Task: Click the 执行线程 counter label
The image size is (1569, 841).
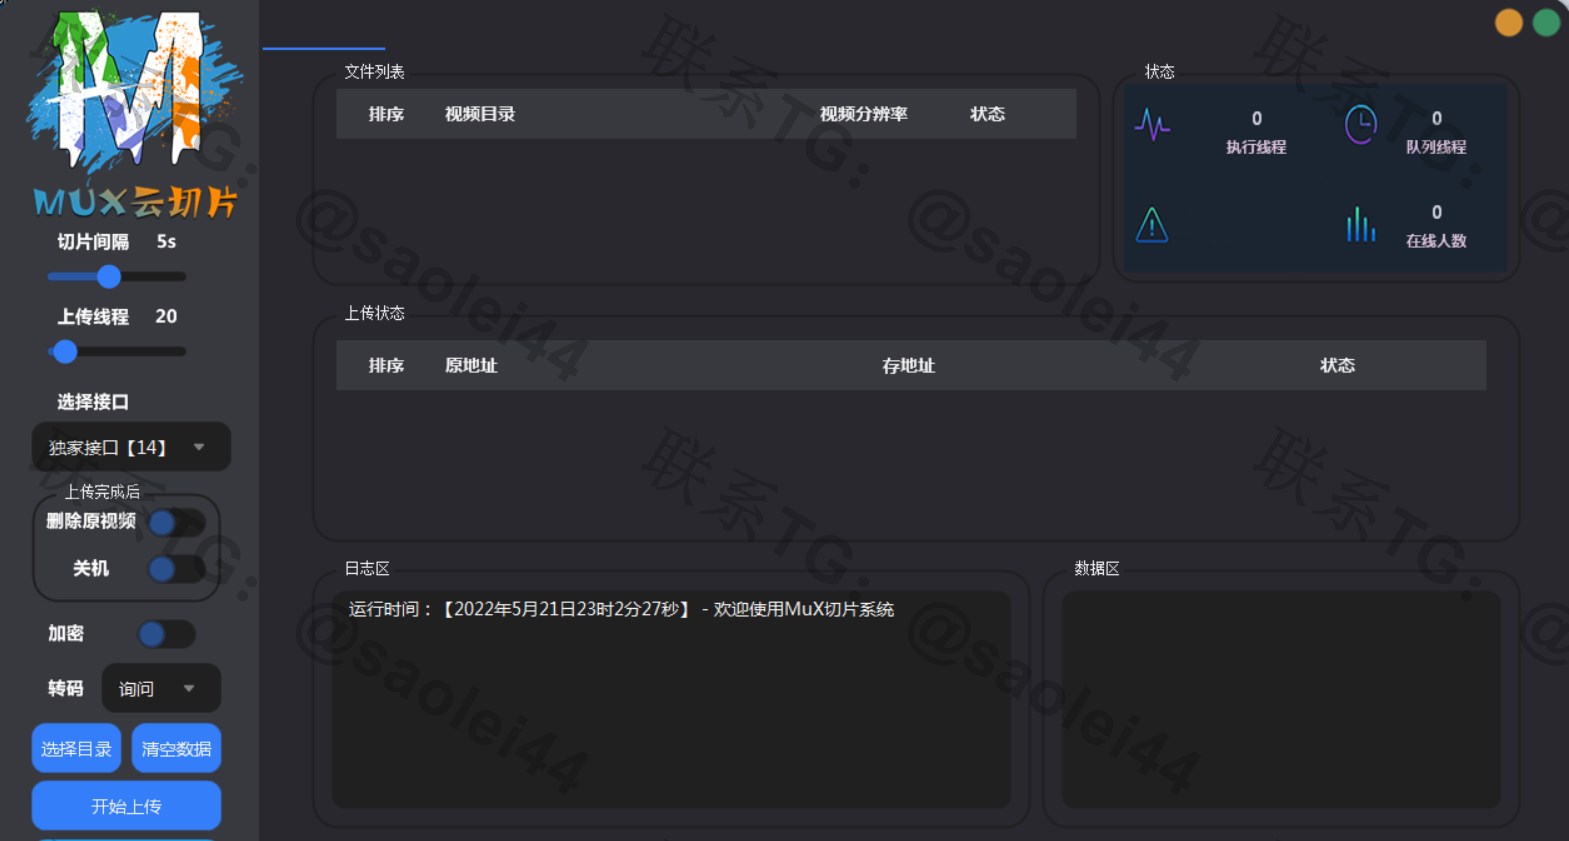Action: pos(1256,147)
